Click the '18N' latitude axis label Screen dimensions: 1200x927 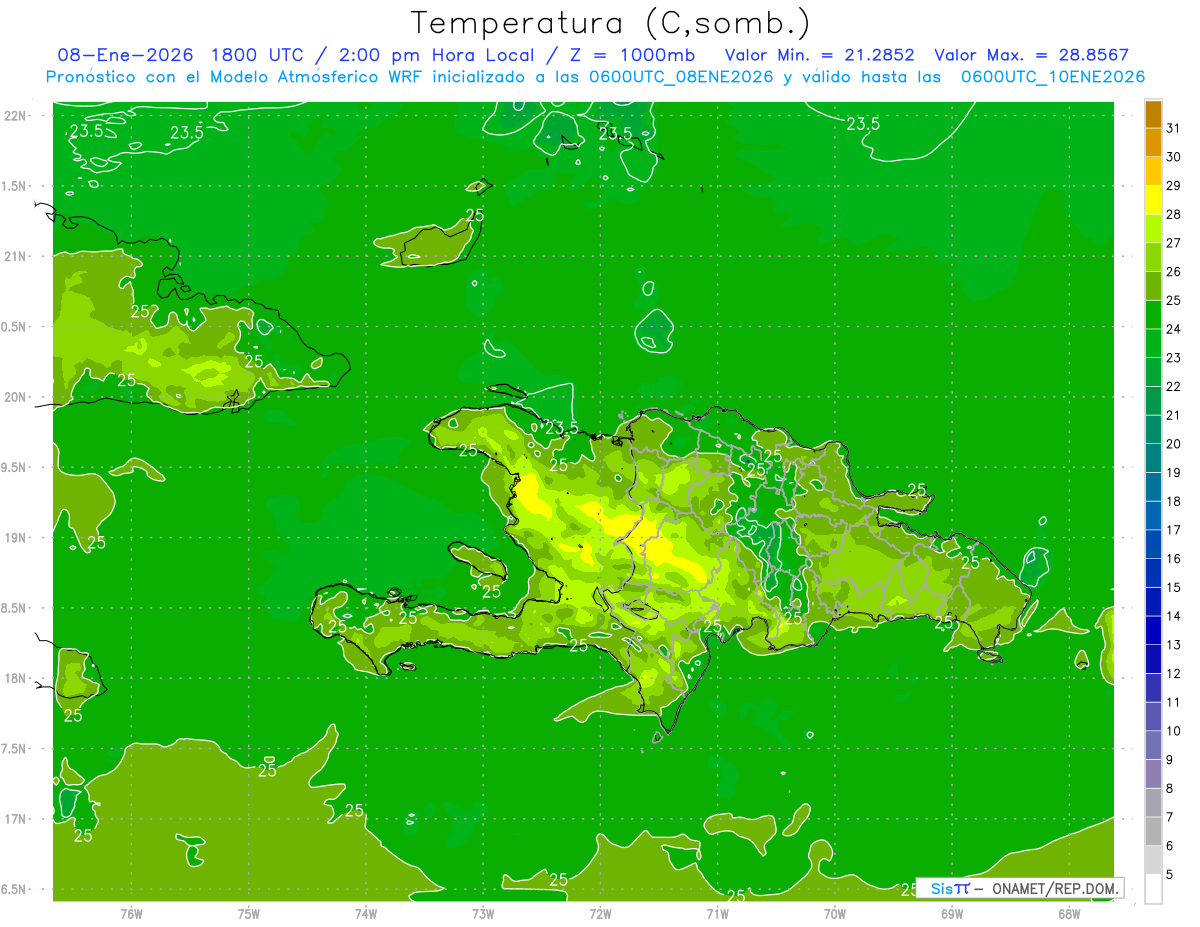point(15,678)
